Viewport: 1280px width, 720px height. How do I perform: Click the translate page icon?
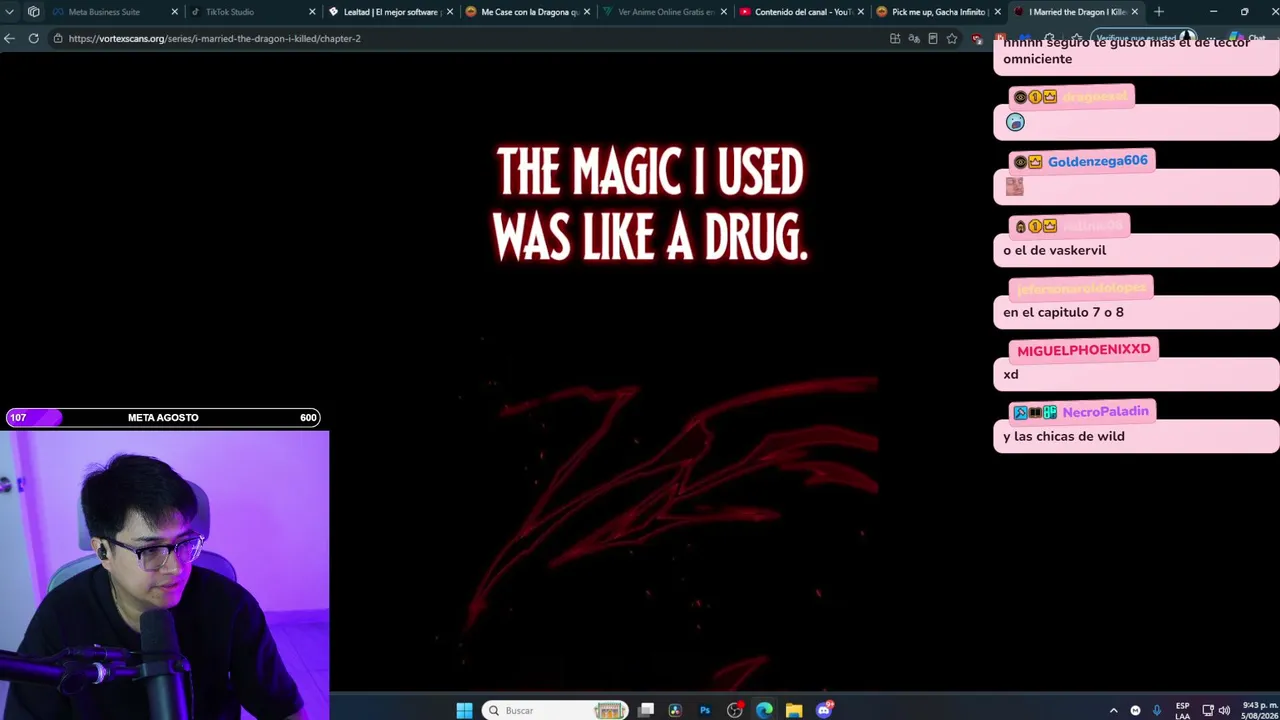(914, 38)
